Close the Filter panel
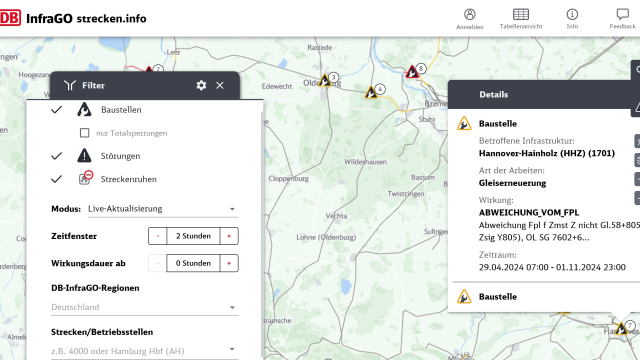The height and width of the screenshot is (360, 640). (x=220, y=85)
